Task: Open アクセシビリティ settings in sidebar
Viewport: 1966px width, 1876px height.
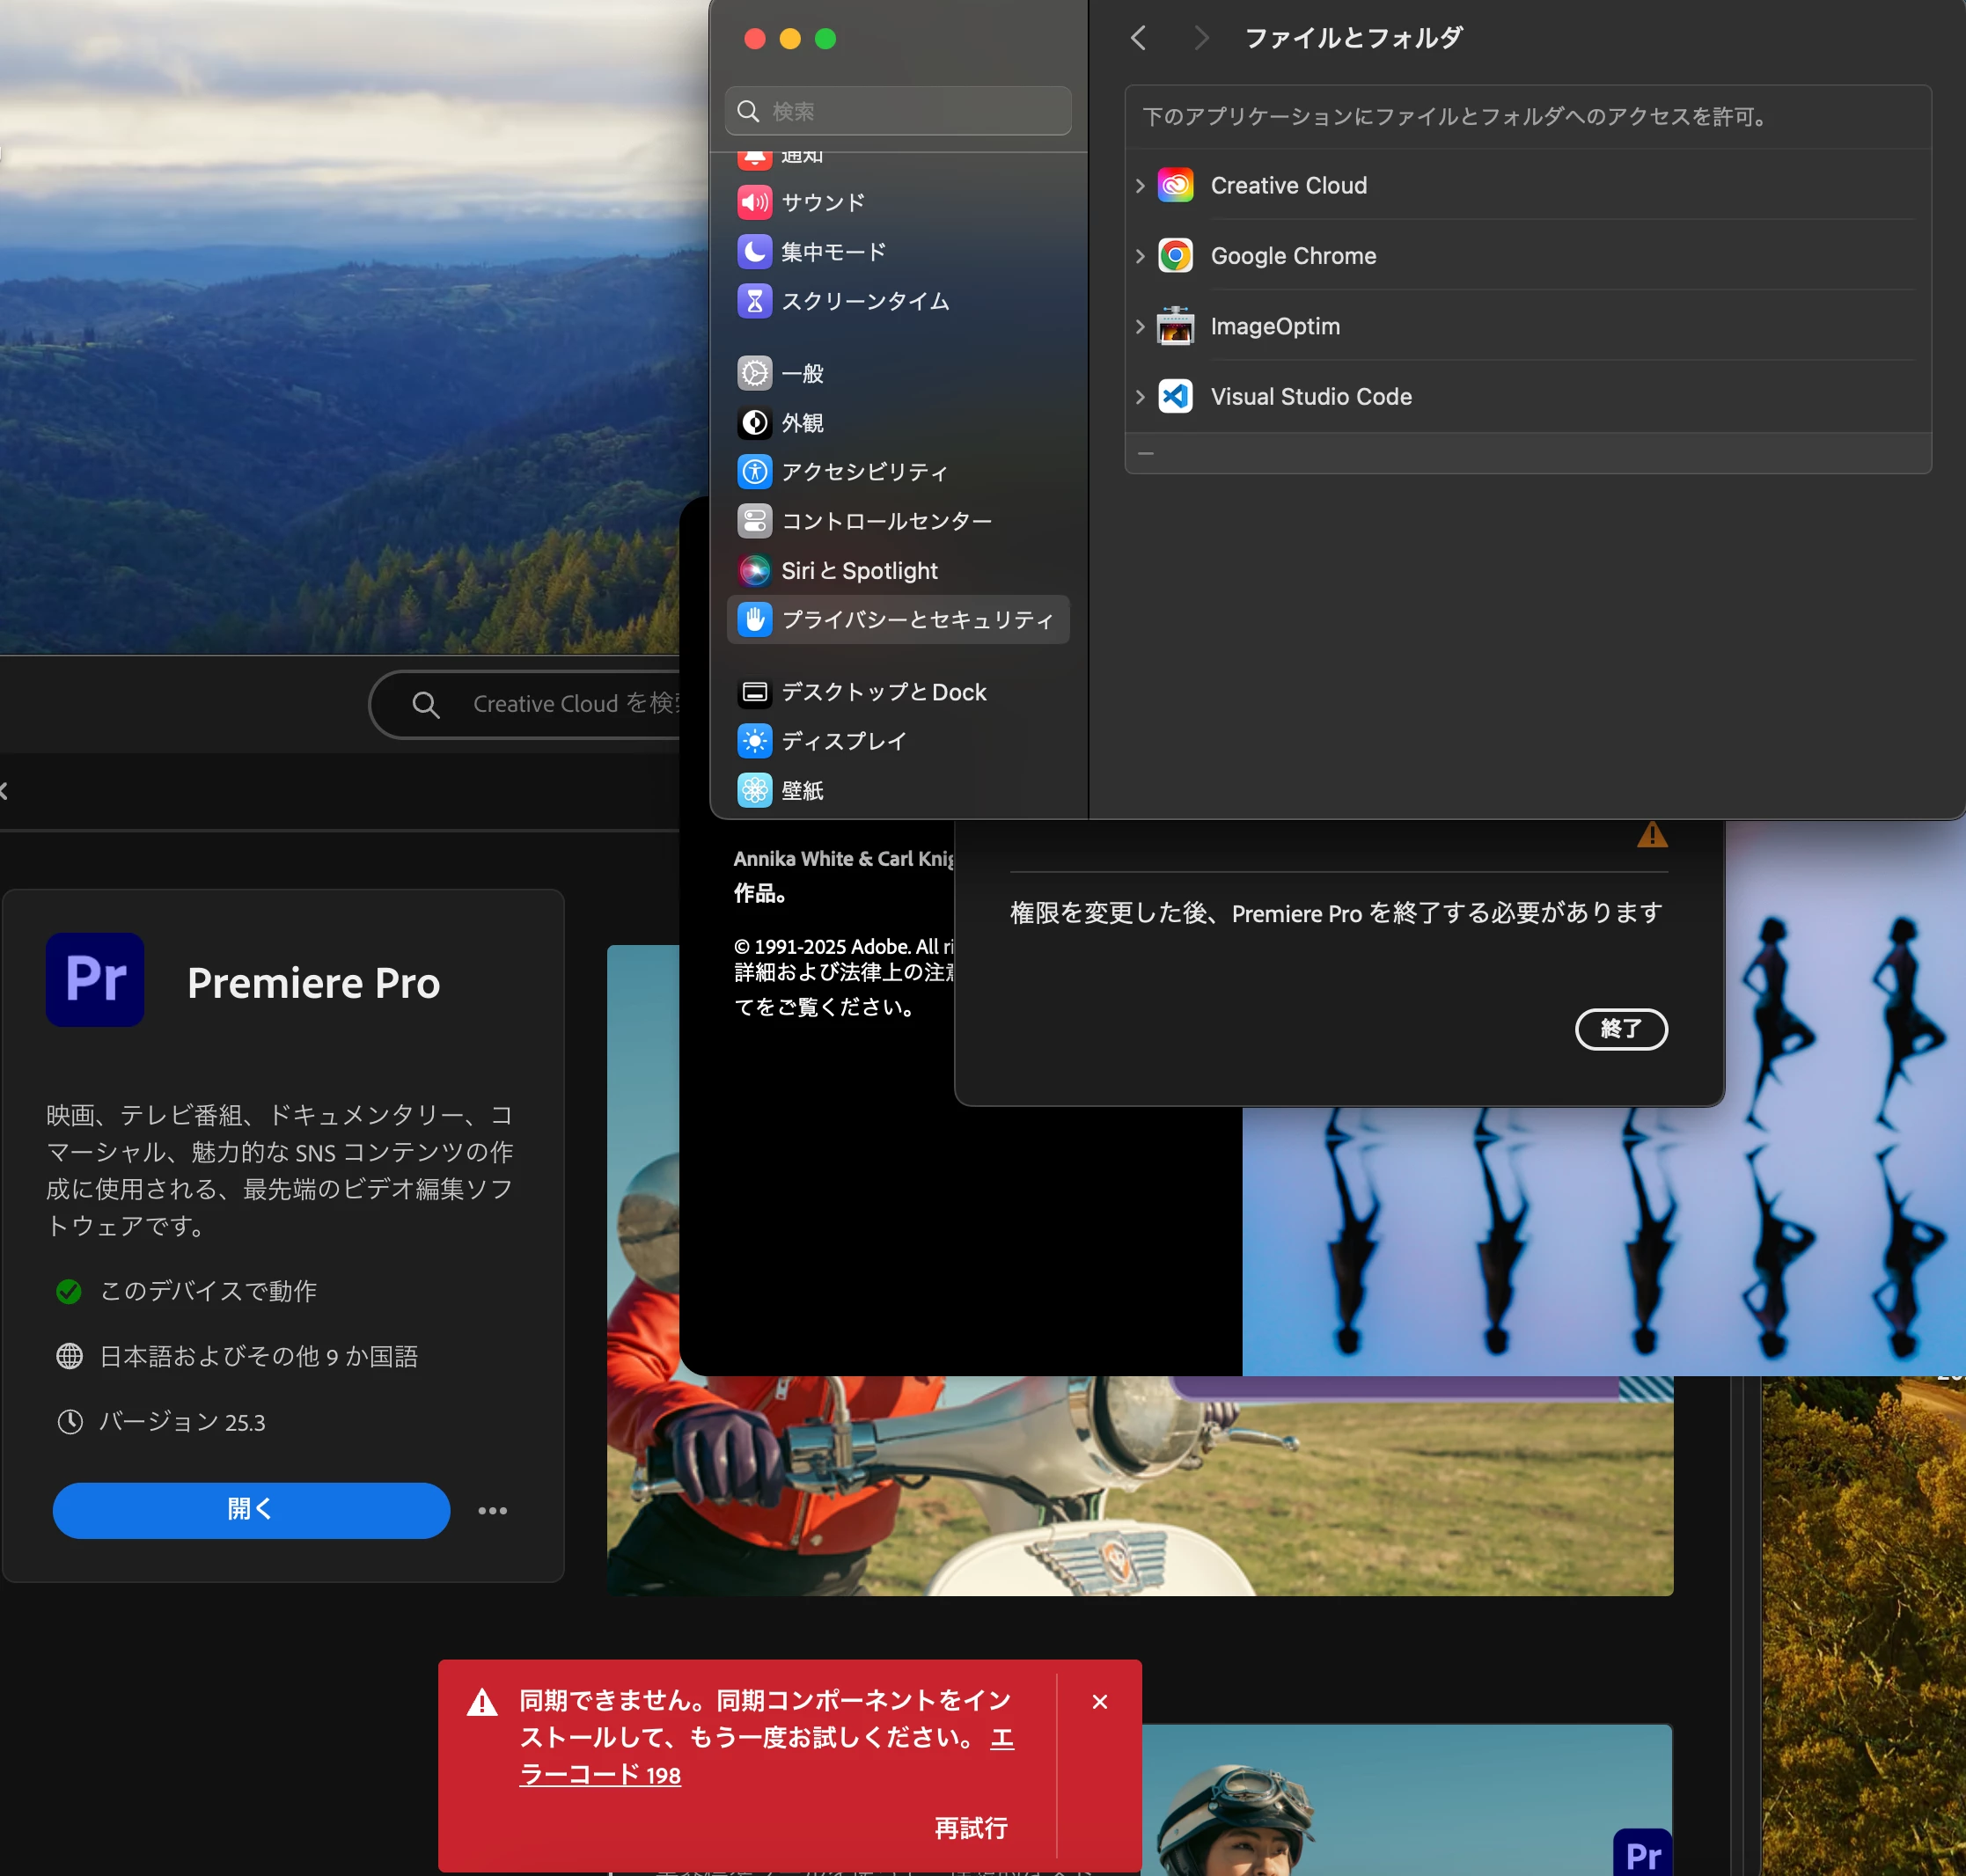Action: [864, 471]
